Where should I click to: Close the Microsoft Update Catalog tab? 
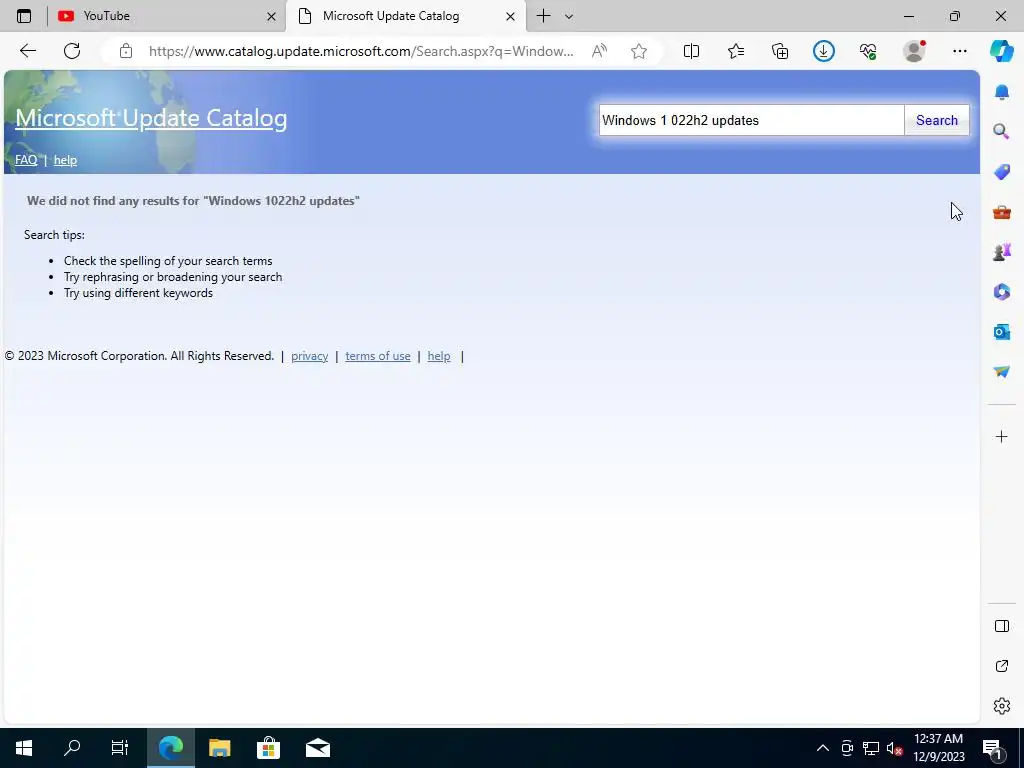point(510,16)
